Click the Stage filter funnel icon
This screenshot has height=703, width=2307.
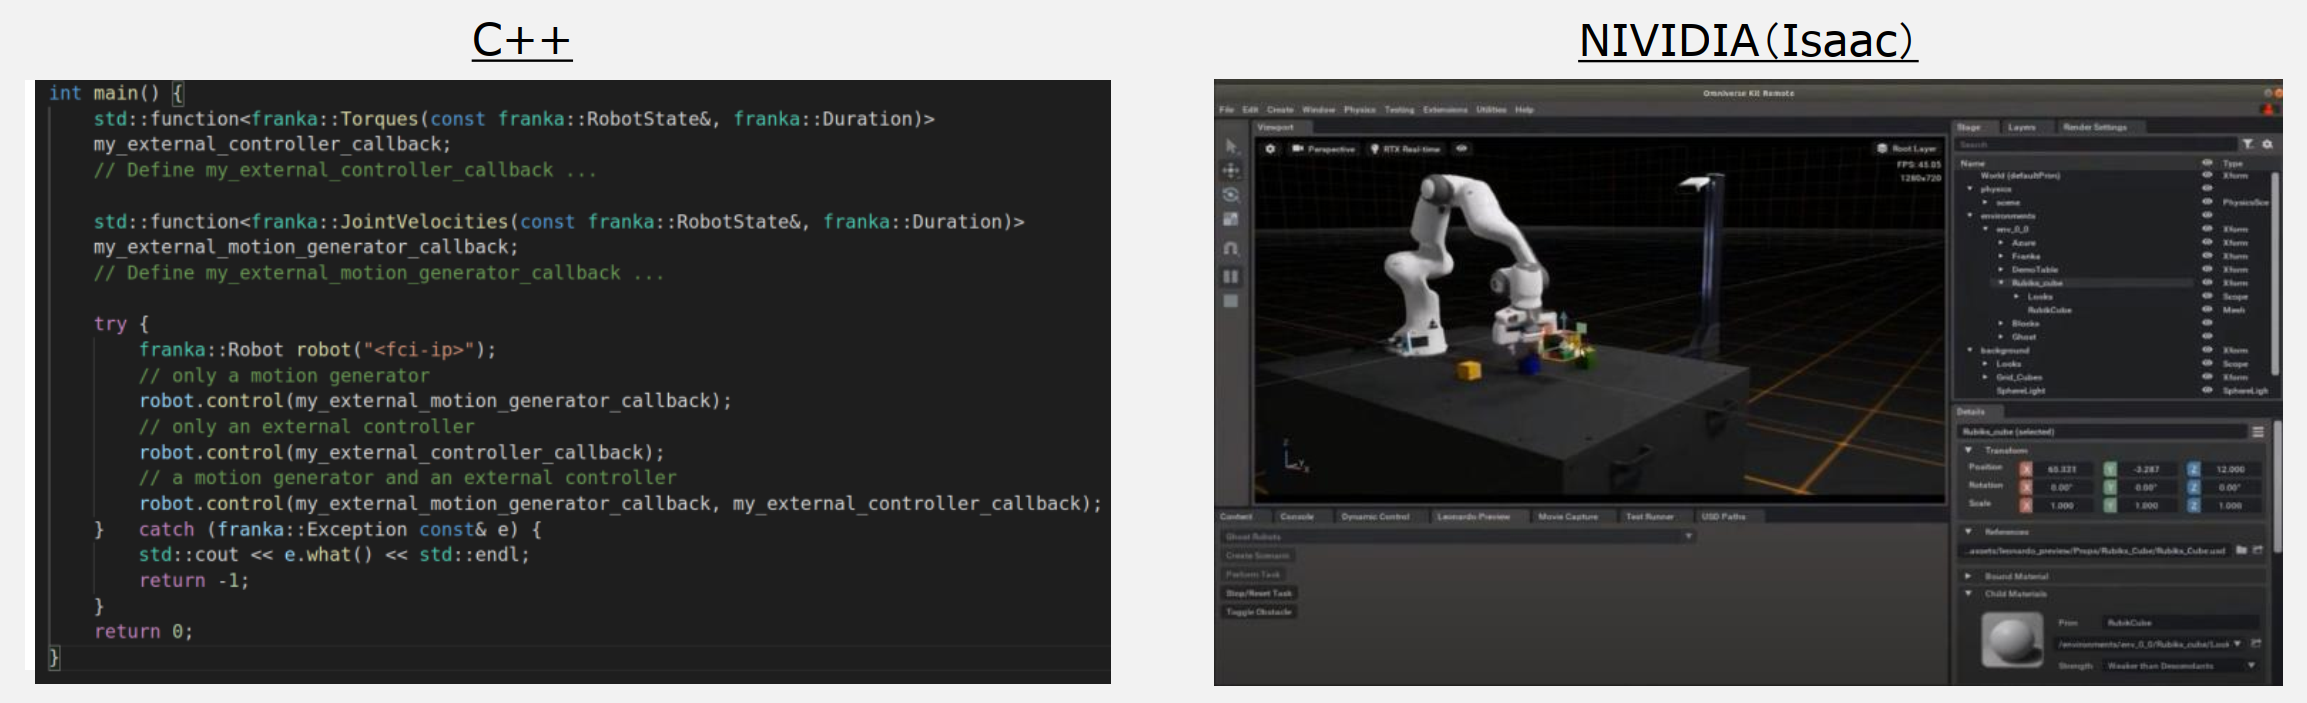(2247, 145)
